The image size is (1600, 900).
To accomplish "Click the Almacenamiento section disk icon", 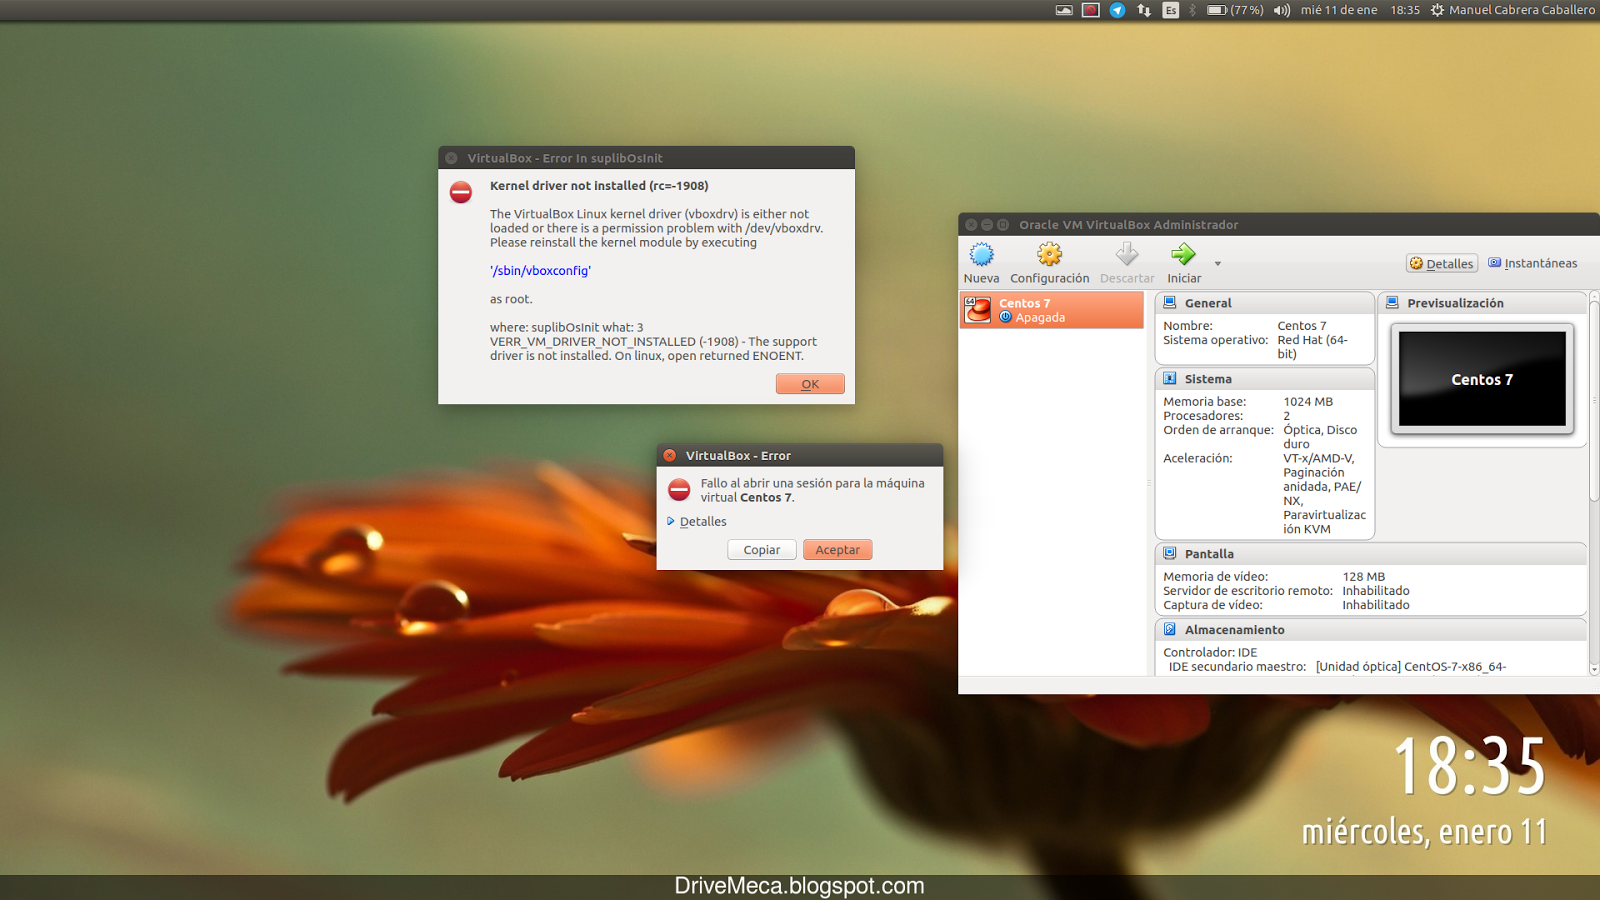I will tap(1169, 629).
